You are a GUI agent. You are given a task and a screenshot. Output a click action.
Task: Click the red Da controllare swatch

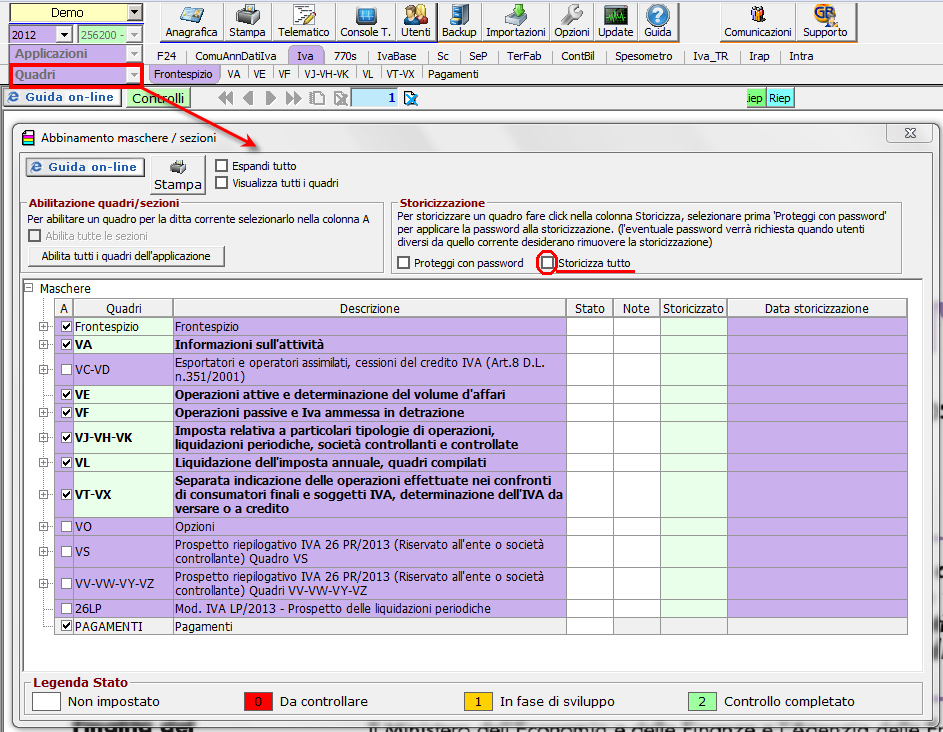pyautogui.click(x=259, y=702)
